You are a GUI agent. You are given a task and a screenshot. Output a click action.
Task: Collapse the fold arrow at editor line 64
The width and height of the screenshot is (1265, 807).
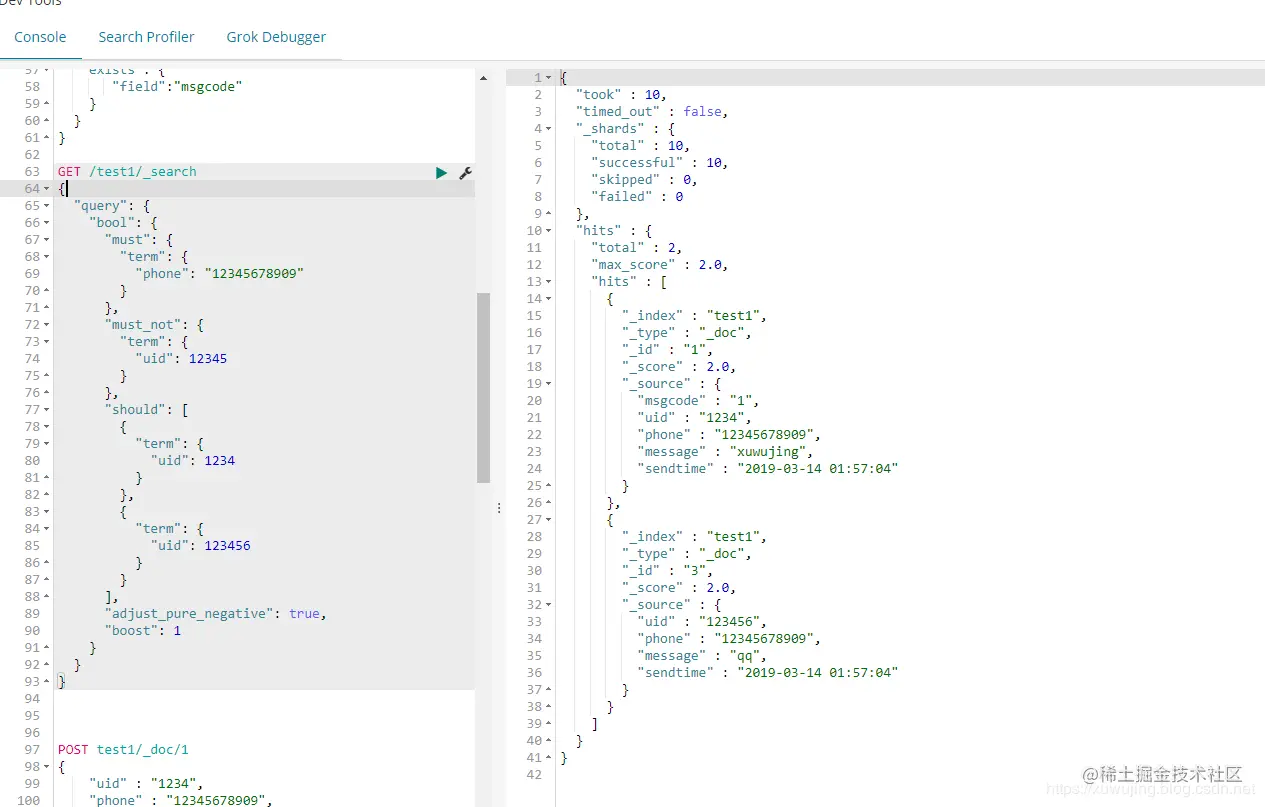click(x=46, y=189)
